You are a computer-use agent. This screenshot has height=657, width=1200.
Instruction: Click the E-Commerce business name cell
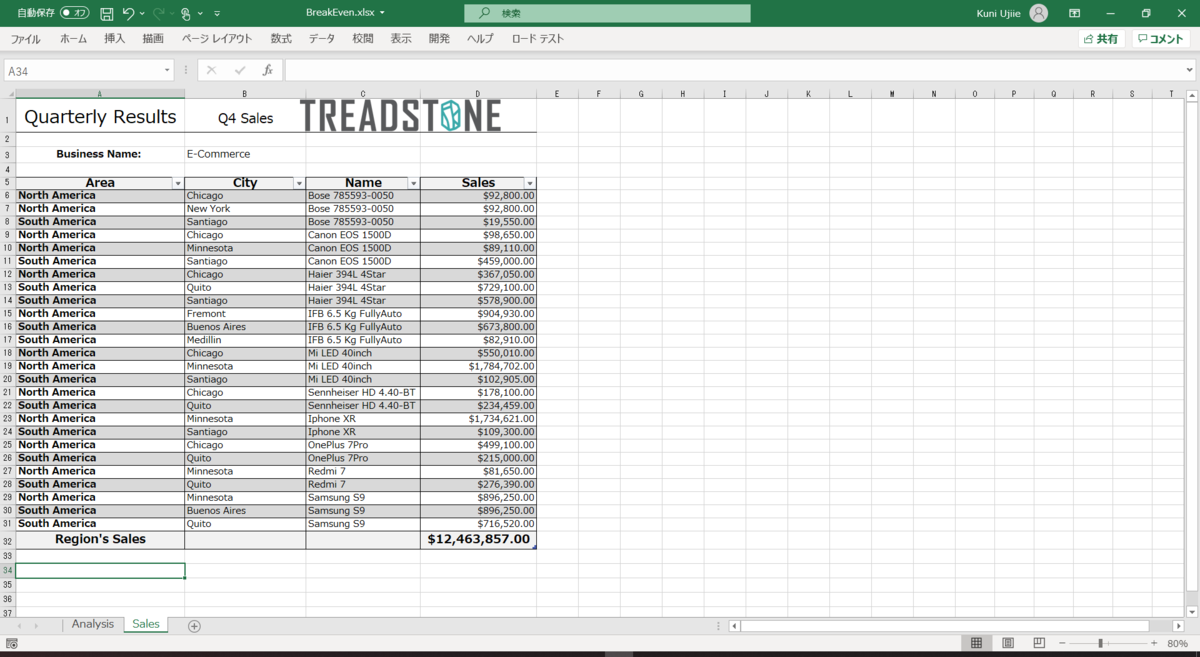tap(245, 154)
